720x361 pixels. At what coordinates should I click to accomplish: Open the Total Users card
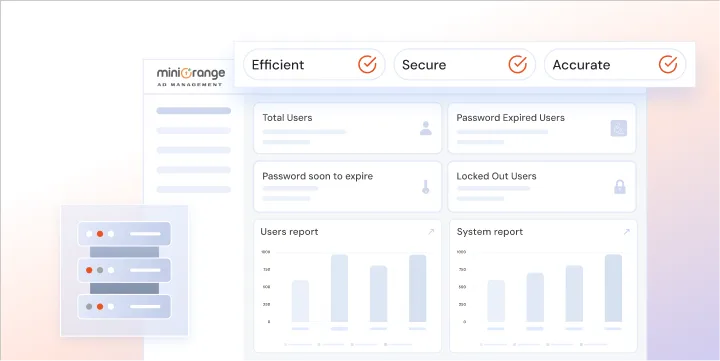[x=348, y=128]
